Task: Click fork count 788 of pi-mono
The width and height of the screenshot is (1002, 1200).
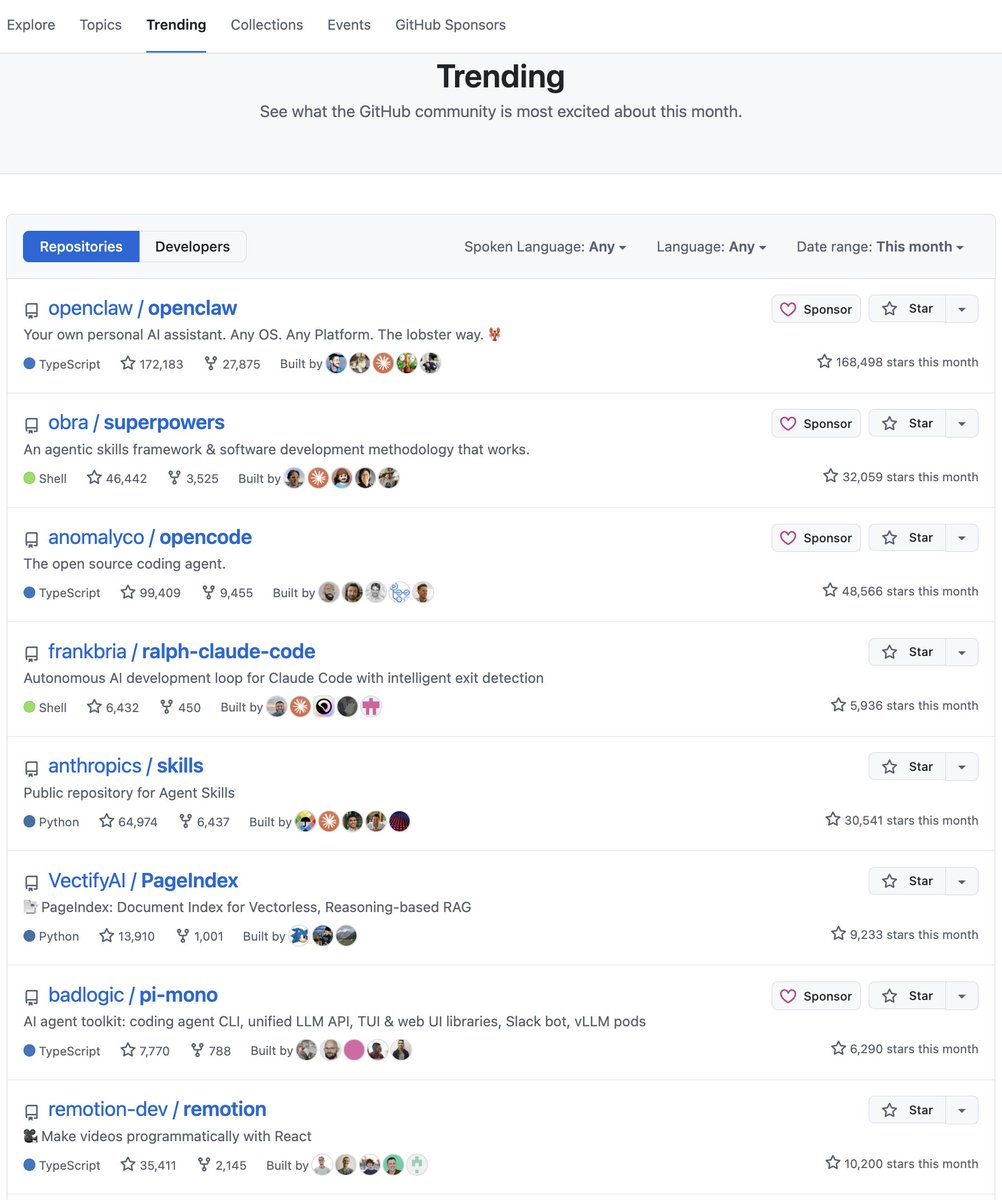Action: tap(211, 1051)
